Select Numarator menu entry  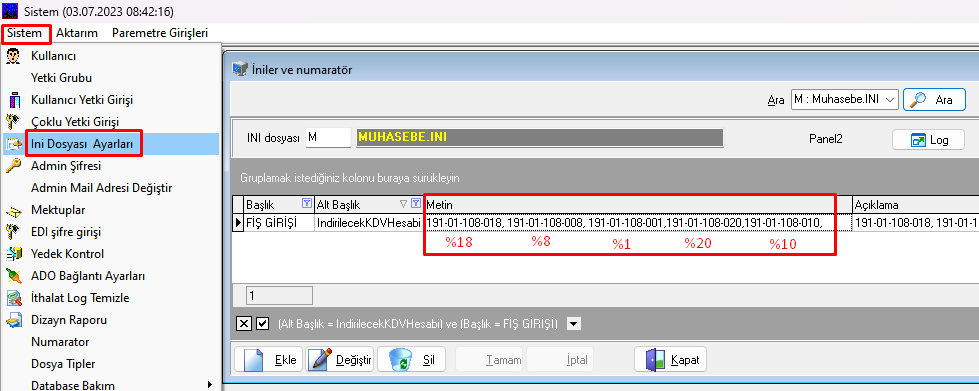(x=60, y=342)
